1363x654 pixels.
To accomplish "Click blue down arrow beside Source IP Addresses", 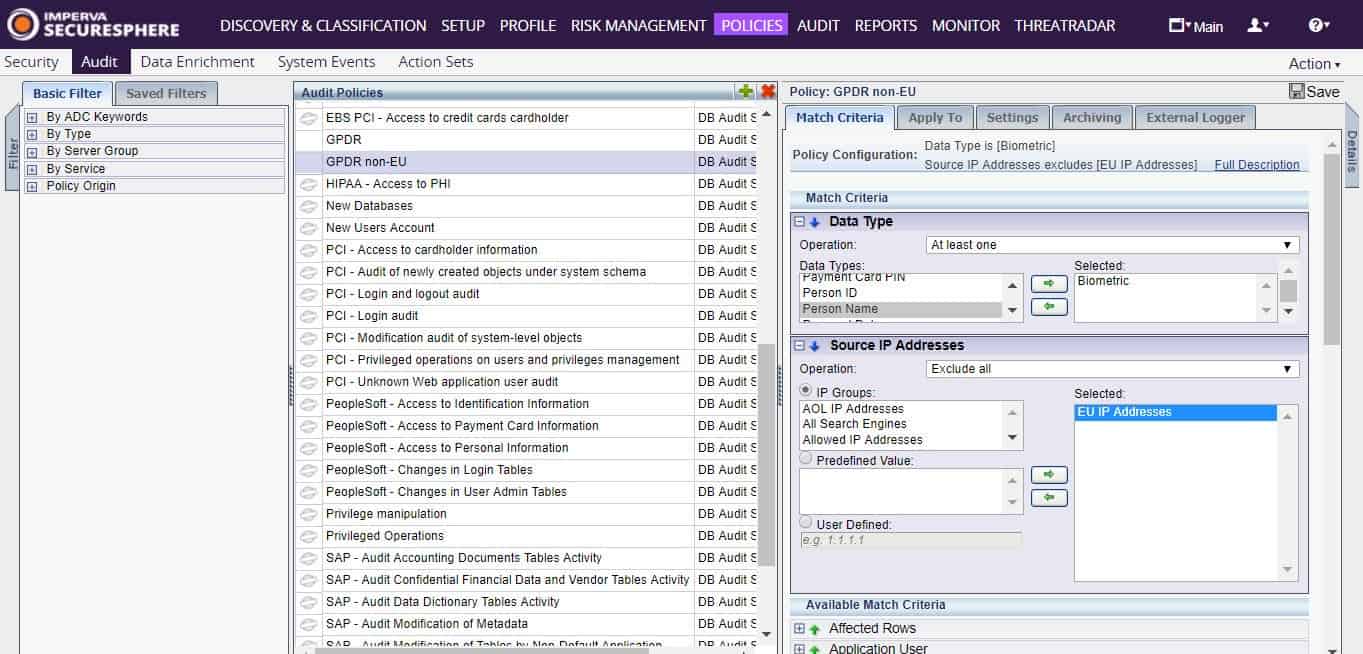I will coord(815,346).
